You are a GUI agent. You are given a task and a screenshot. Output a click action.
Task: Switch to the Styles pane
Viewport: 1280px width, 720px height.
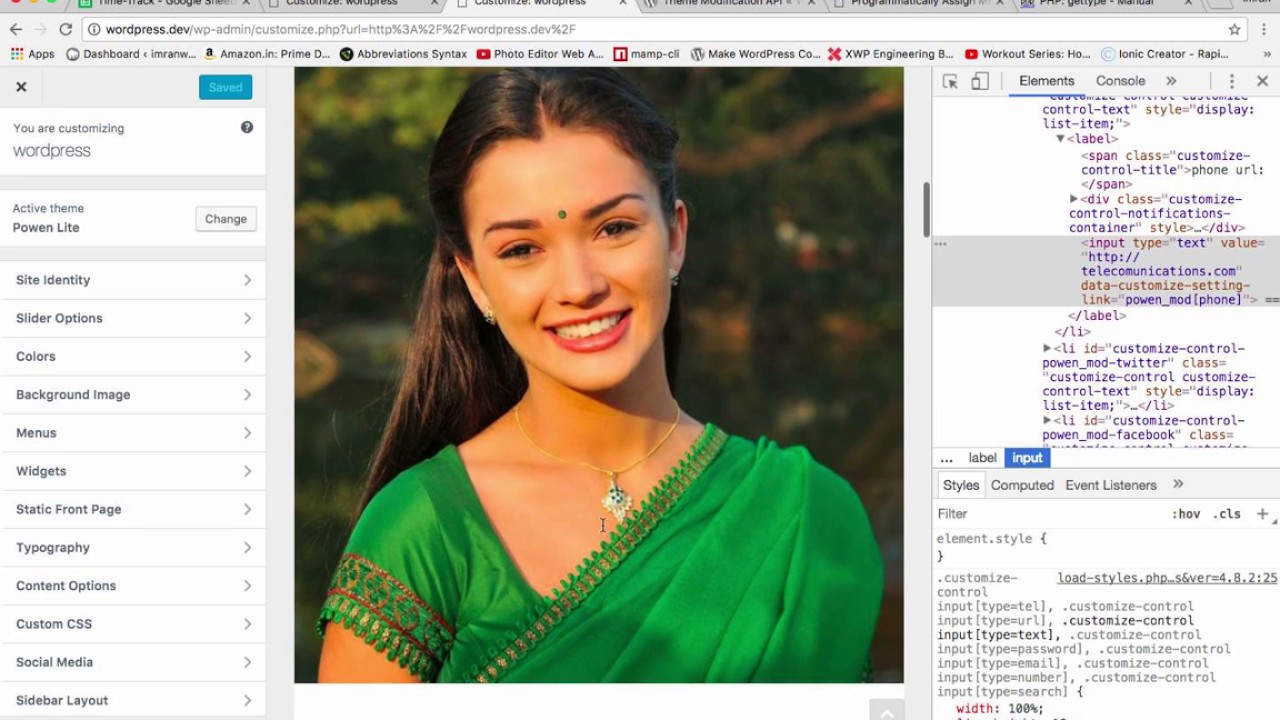click(x=961, y=485)
